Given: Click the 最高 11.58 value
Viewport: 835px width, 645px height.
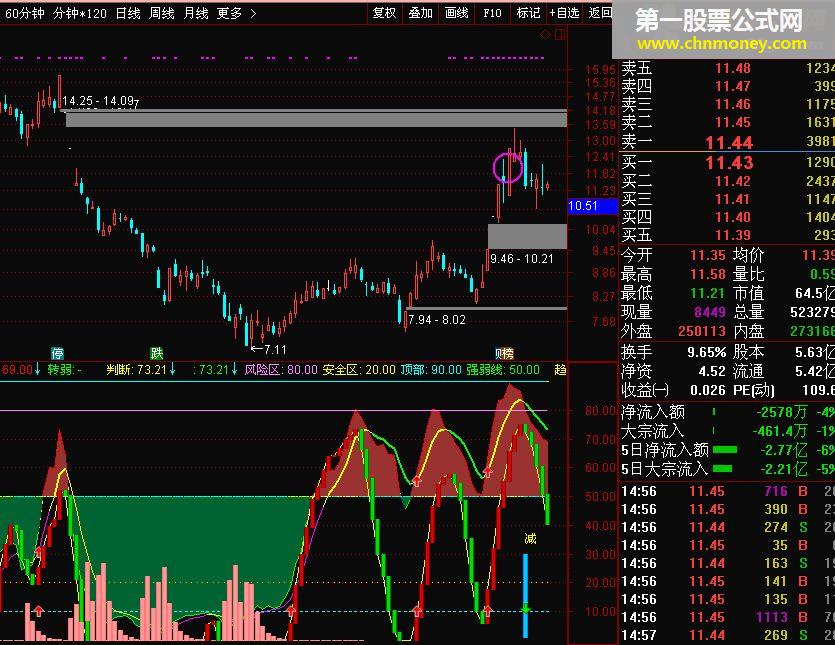Looking at the screenshot, I should (708, 274).
